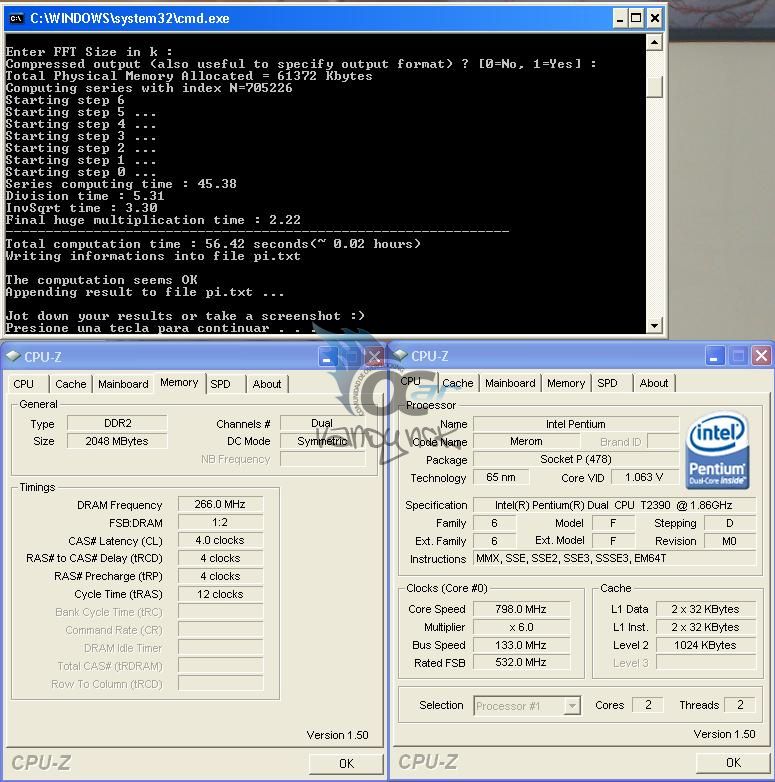Click the Threads count value field
775x782 pixels.
740,705
